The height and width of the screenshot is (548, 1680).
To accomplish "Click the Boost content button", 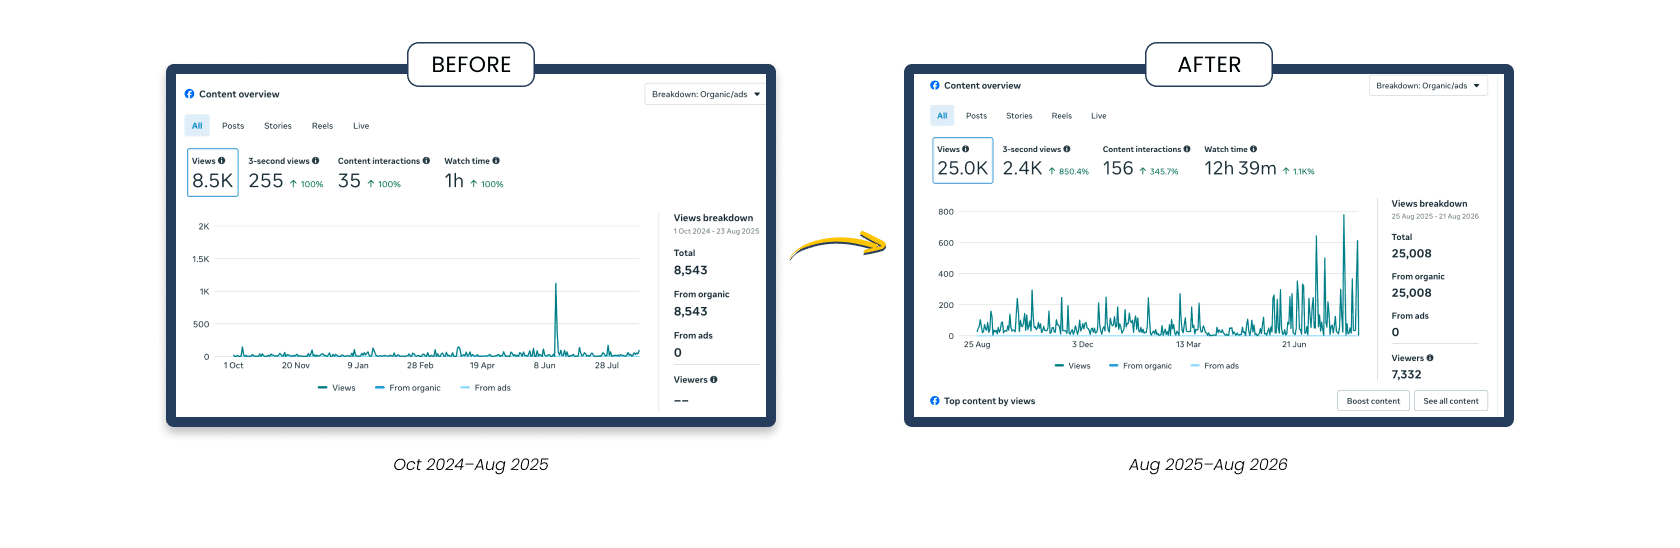I will click(x=1373, y=401).
